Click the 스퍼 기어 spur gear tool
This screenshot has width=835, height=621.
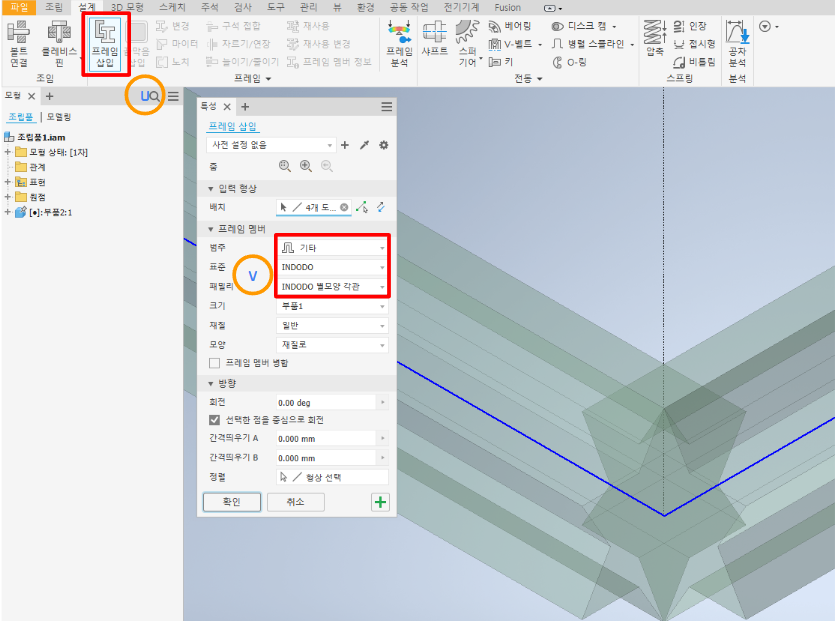pyautogui.click(x=468, y=44)
